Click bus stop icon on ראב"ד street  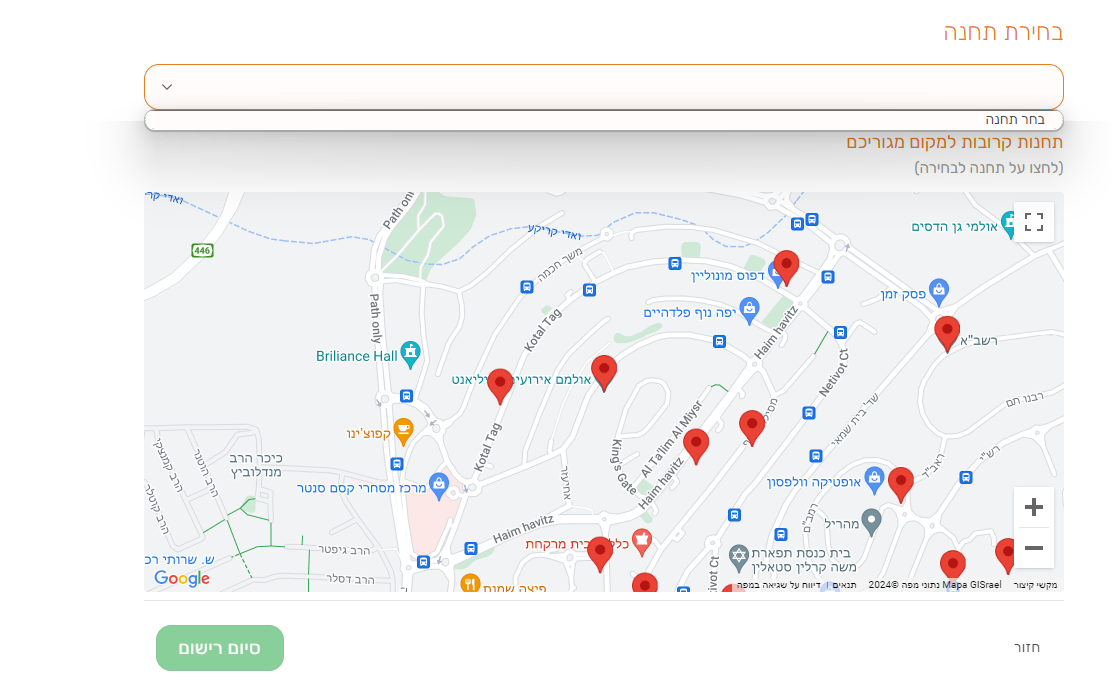coord(966,478)
